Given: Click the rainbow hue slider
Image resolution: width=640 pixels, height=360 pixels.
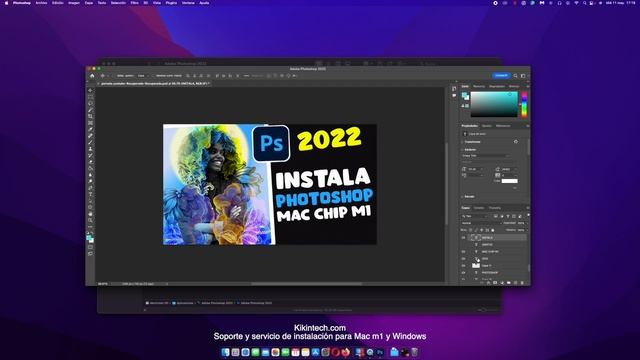Looking at the screenshot, I should click(524, 104).
